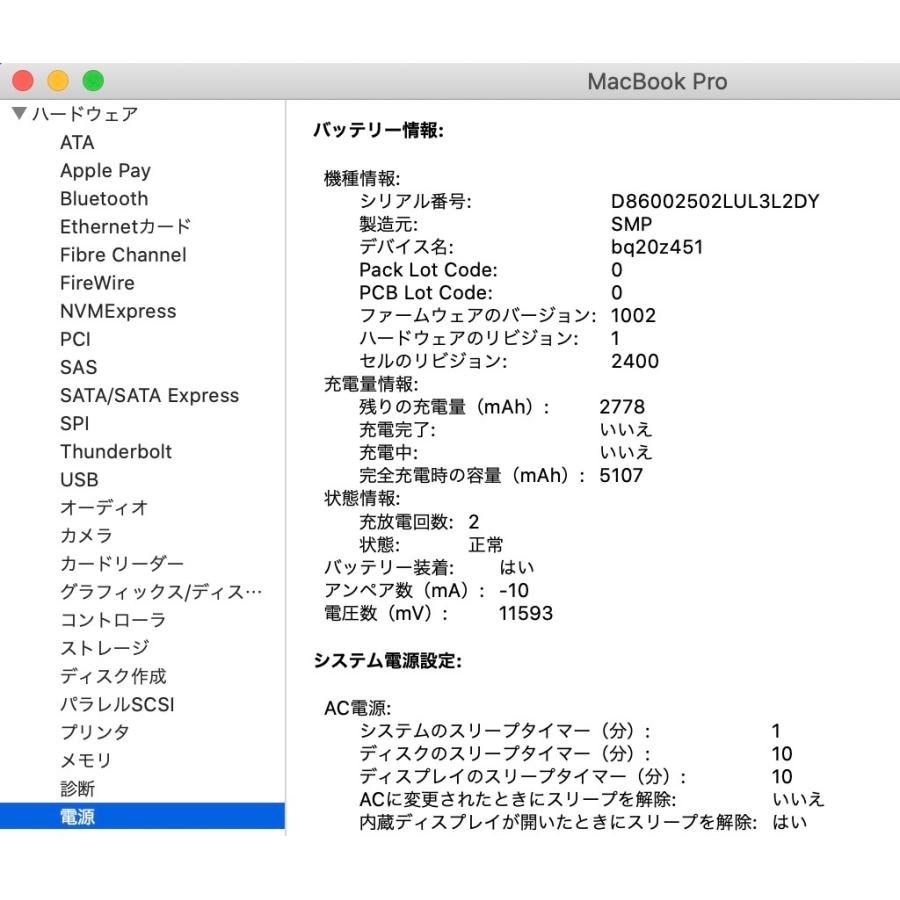Click 内蔵ディスプレイが開いたときにスリープを解除 label

pyautogui.click(x=558, y=823)
